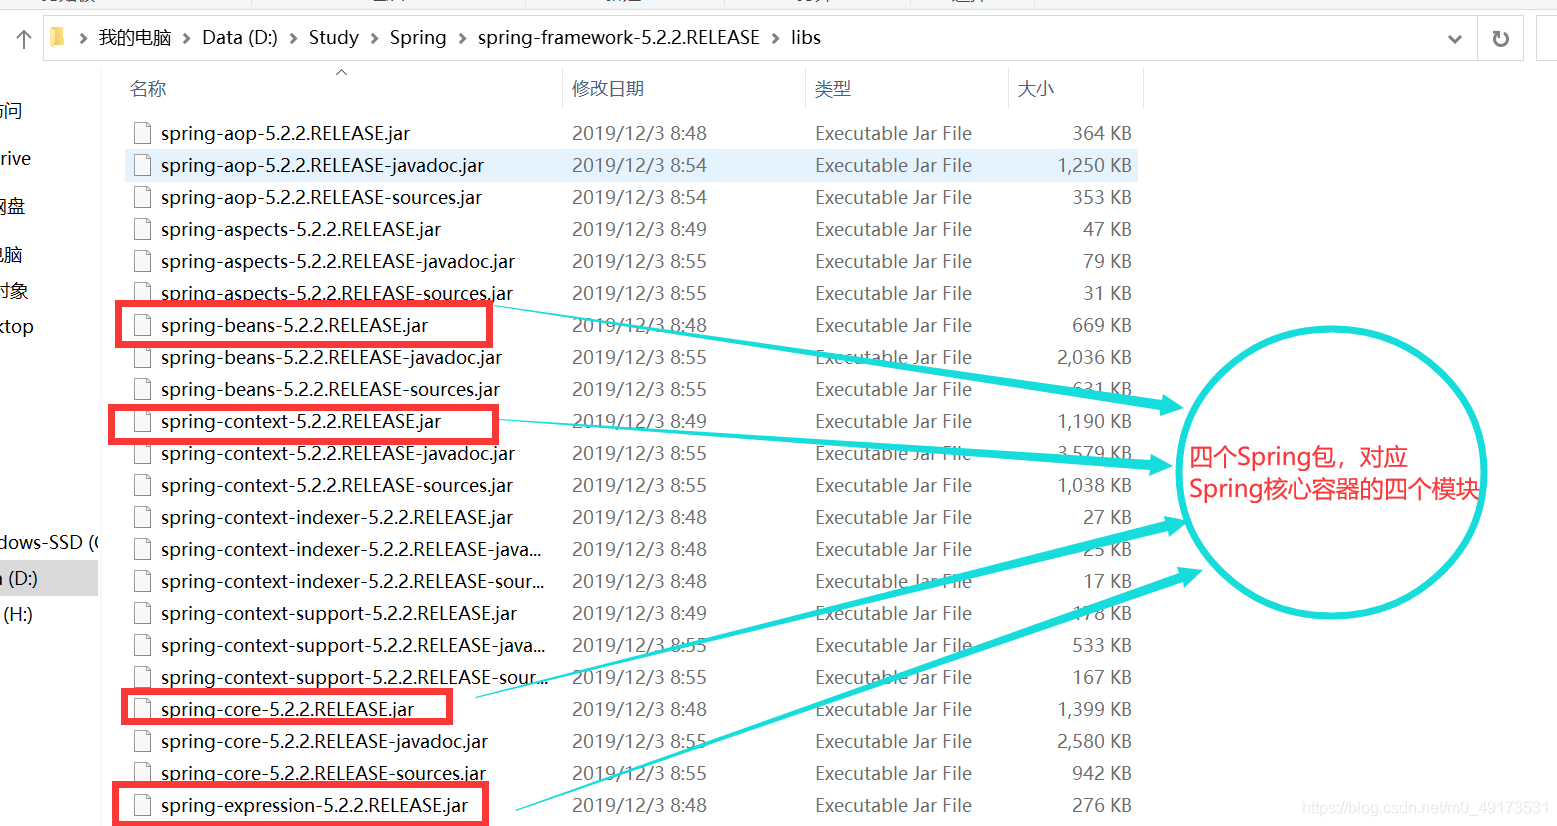
Task: Expand the chevron after Data (D:) breadcrumb
Action: (x=293, y=39)
